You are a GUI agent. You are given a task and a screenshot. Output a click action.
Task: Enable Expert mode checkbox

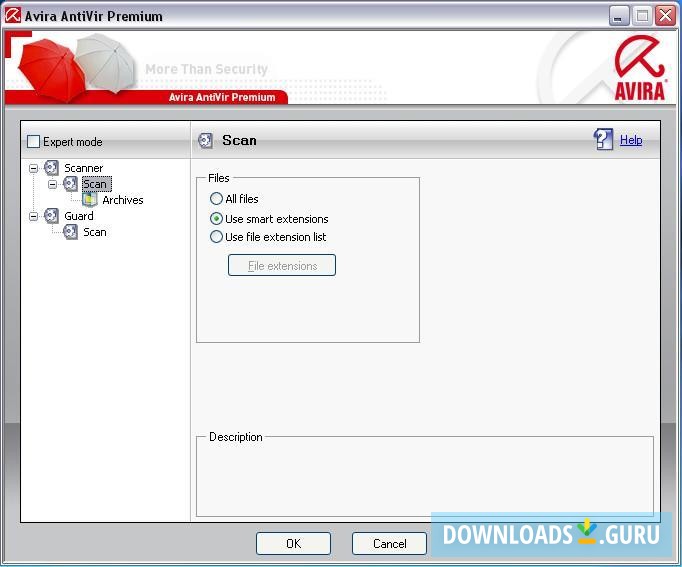tap(33, 141)
